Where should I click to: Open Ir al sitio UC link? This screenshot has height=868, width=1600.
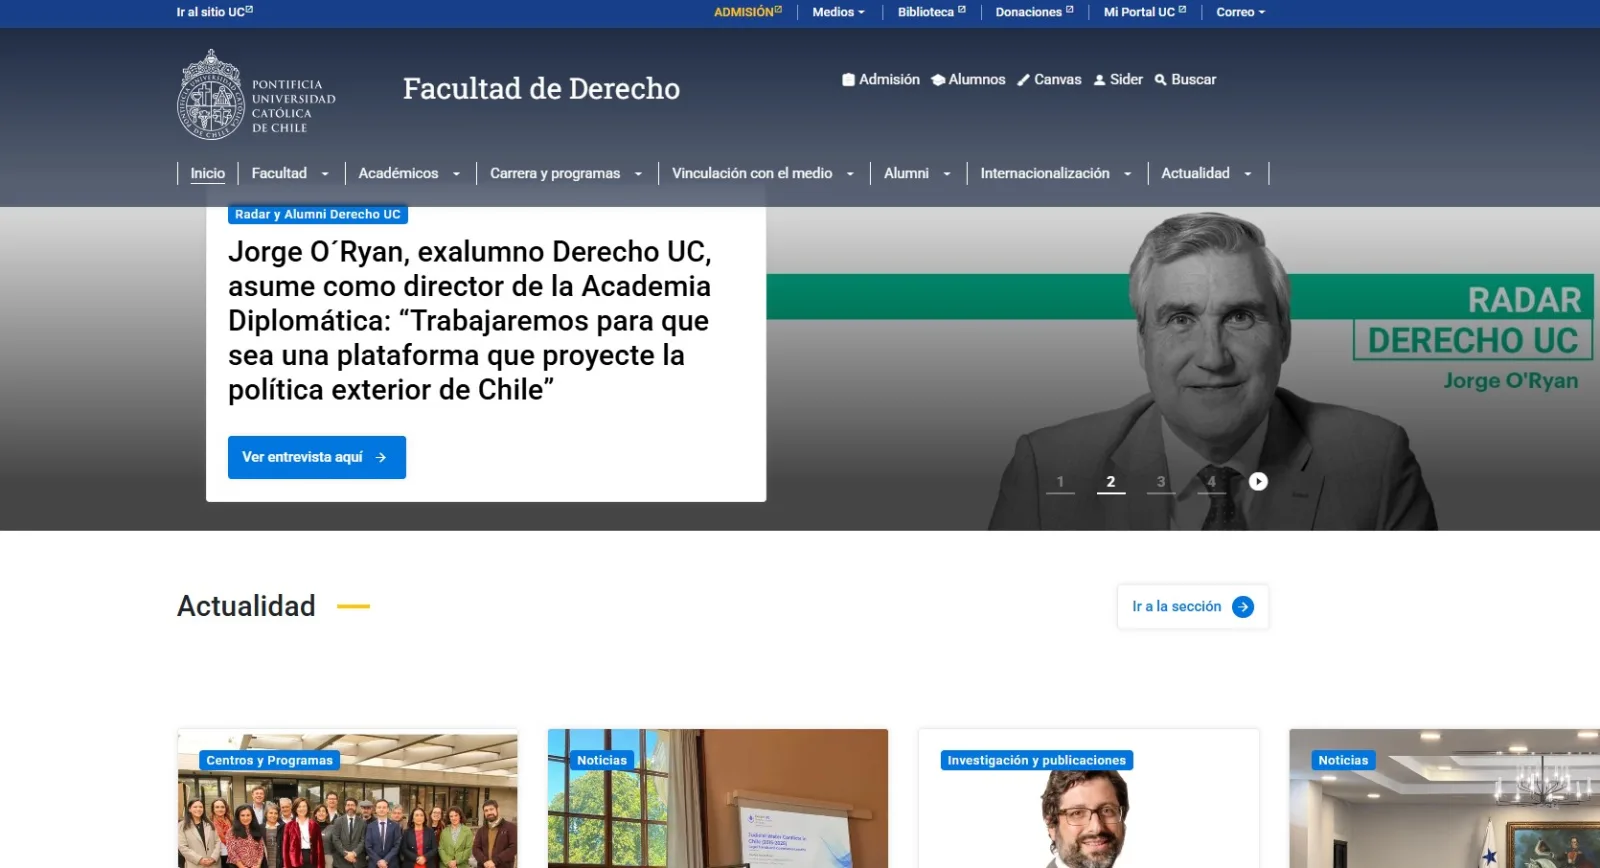(214, 12)
